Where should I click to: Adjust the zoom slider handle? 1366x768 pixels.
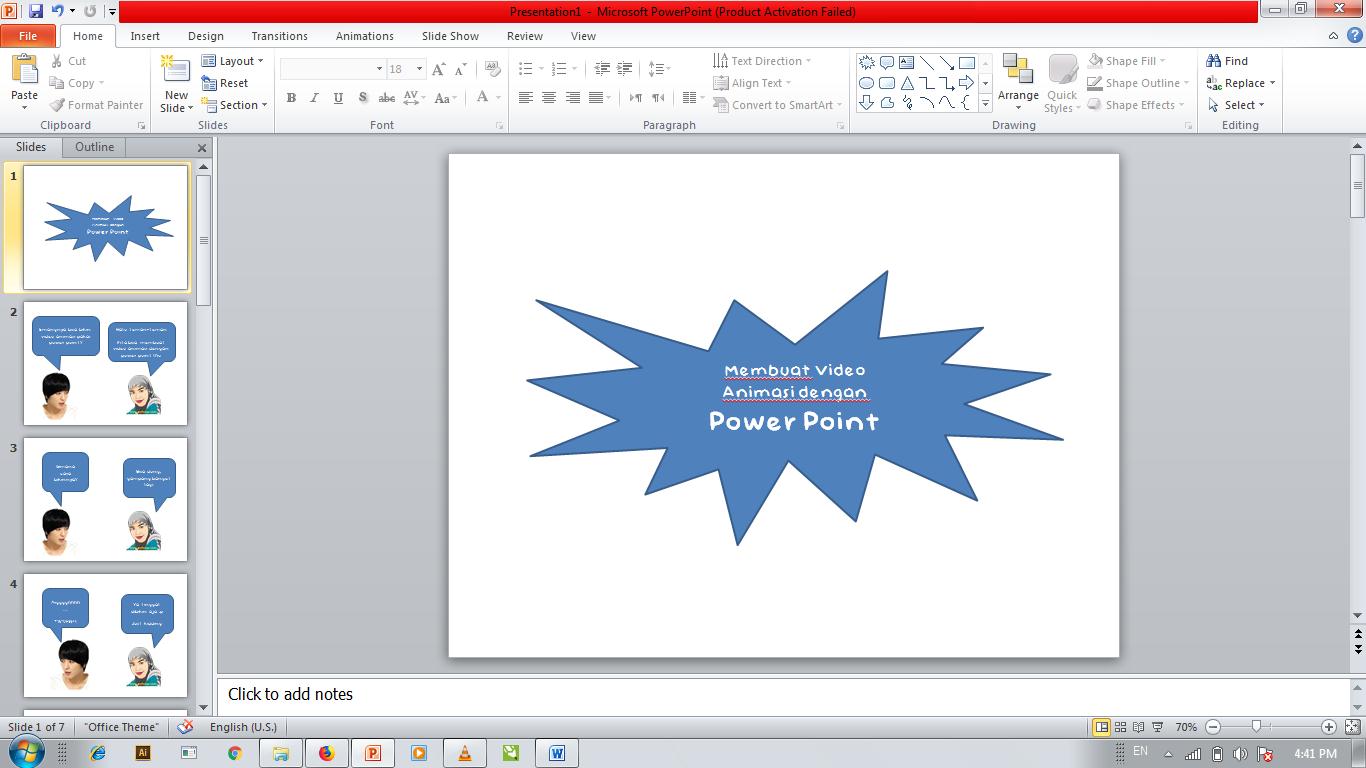(x=1256, y=727)
